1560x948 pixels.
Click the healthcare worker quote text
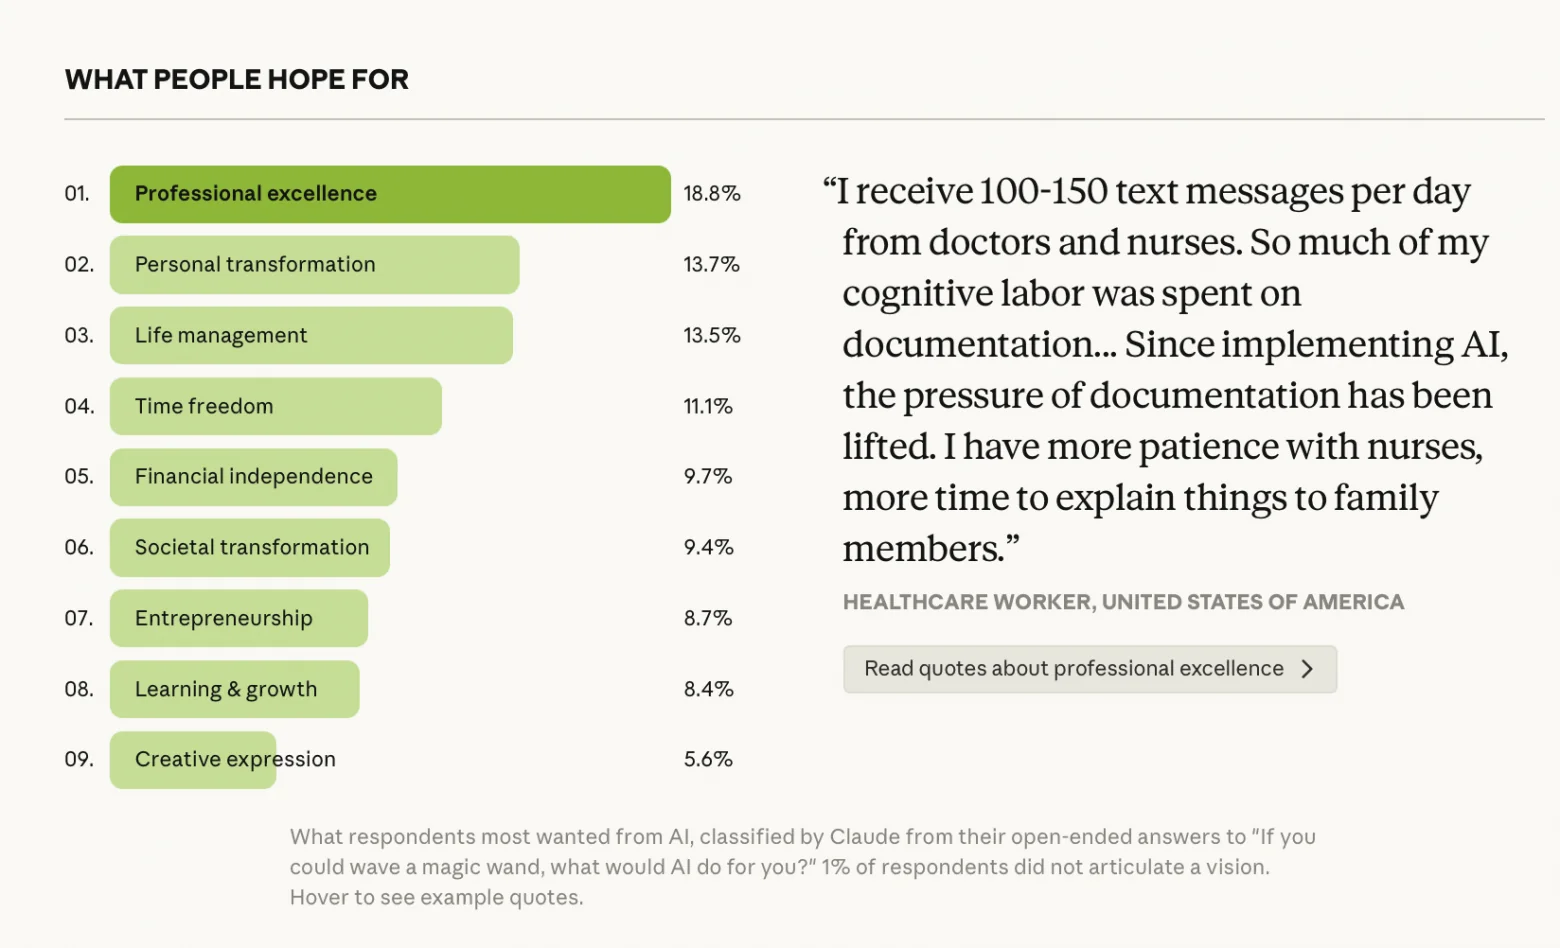(1165, 370)
